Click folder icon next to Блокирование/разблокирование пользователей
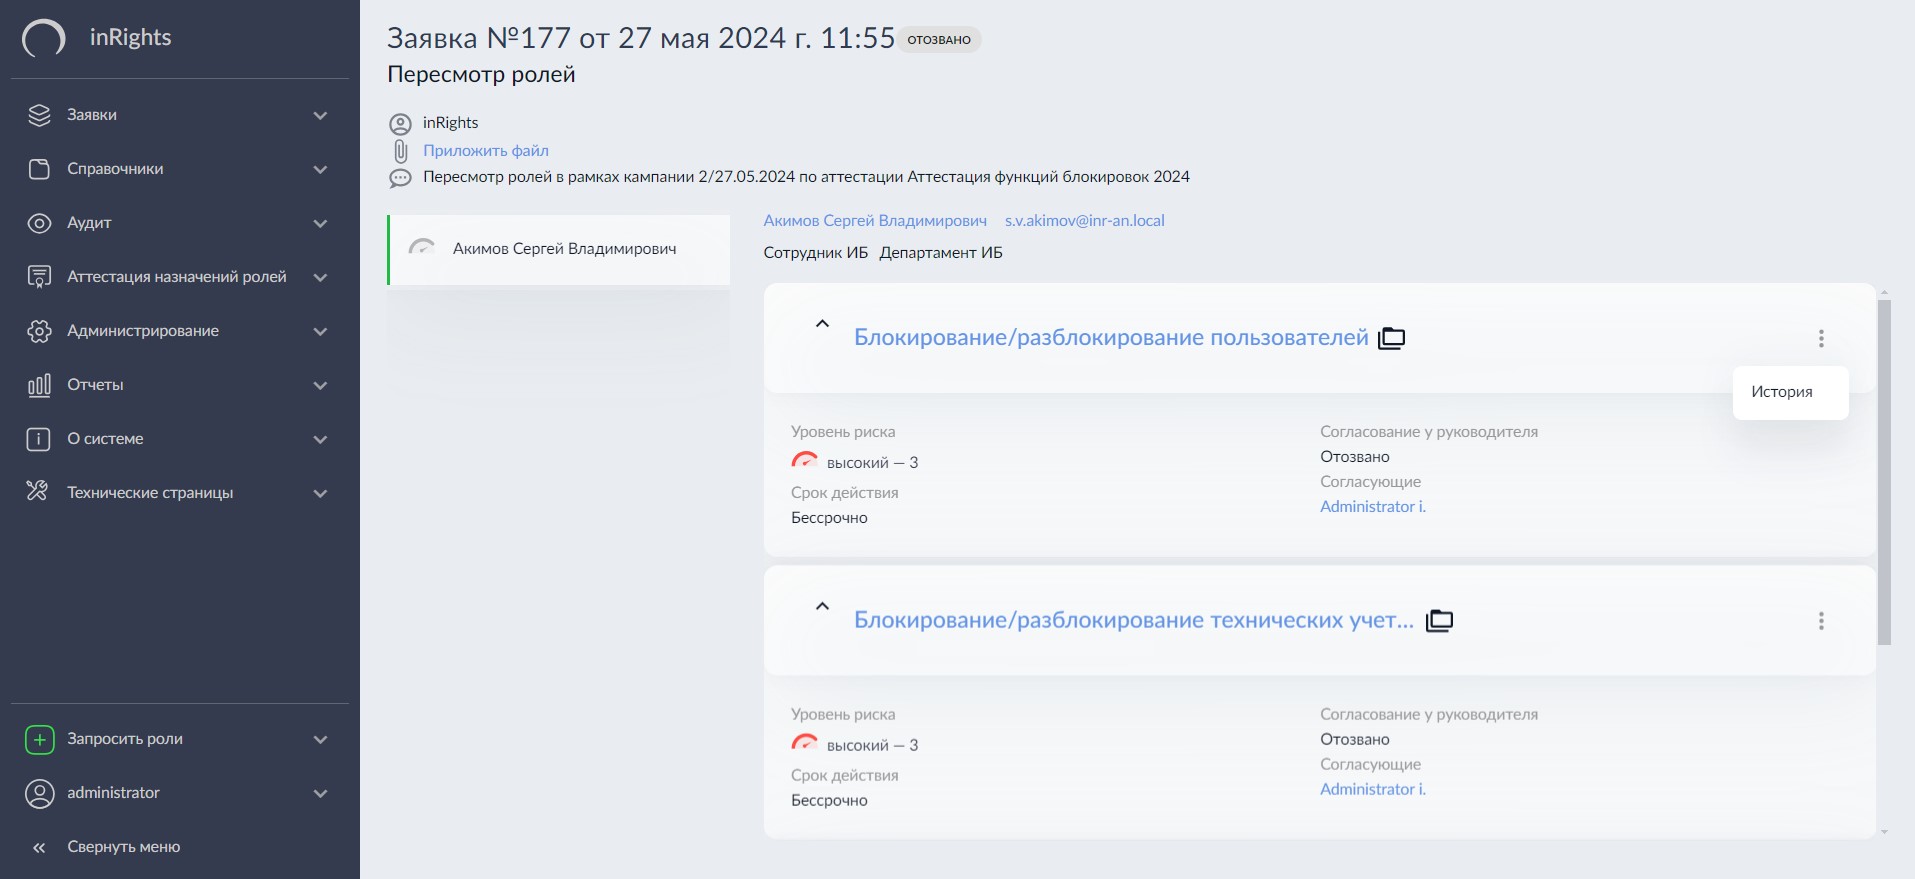This screenshot has width=1915, height=879. [x=1391, y=338]
